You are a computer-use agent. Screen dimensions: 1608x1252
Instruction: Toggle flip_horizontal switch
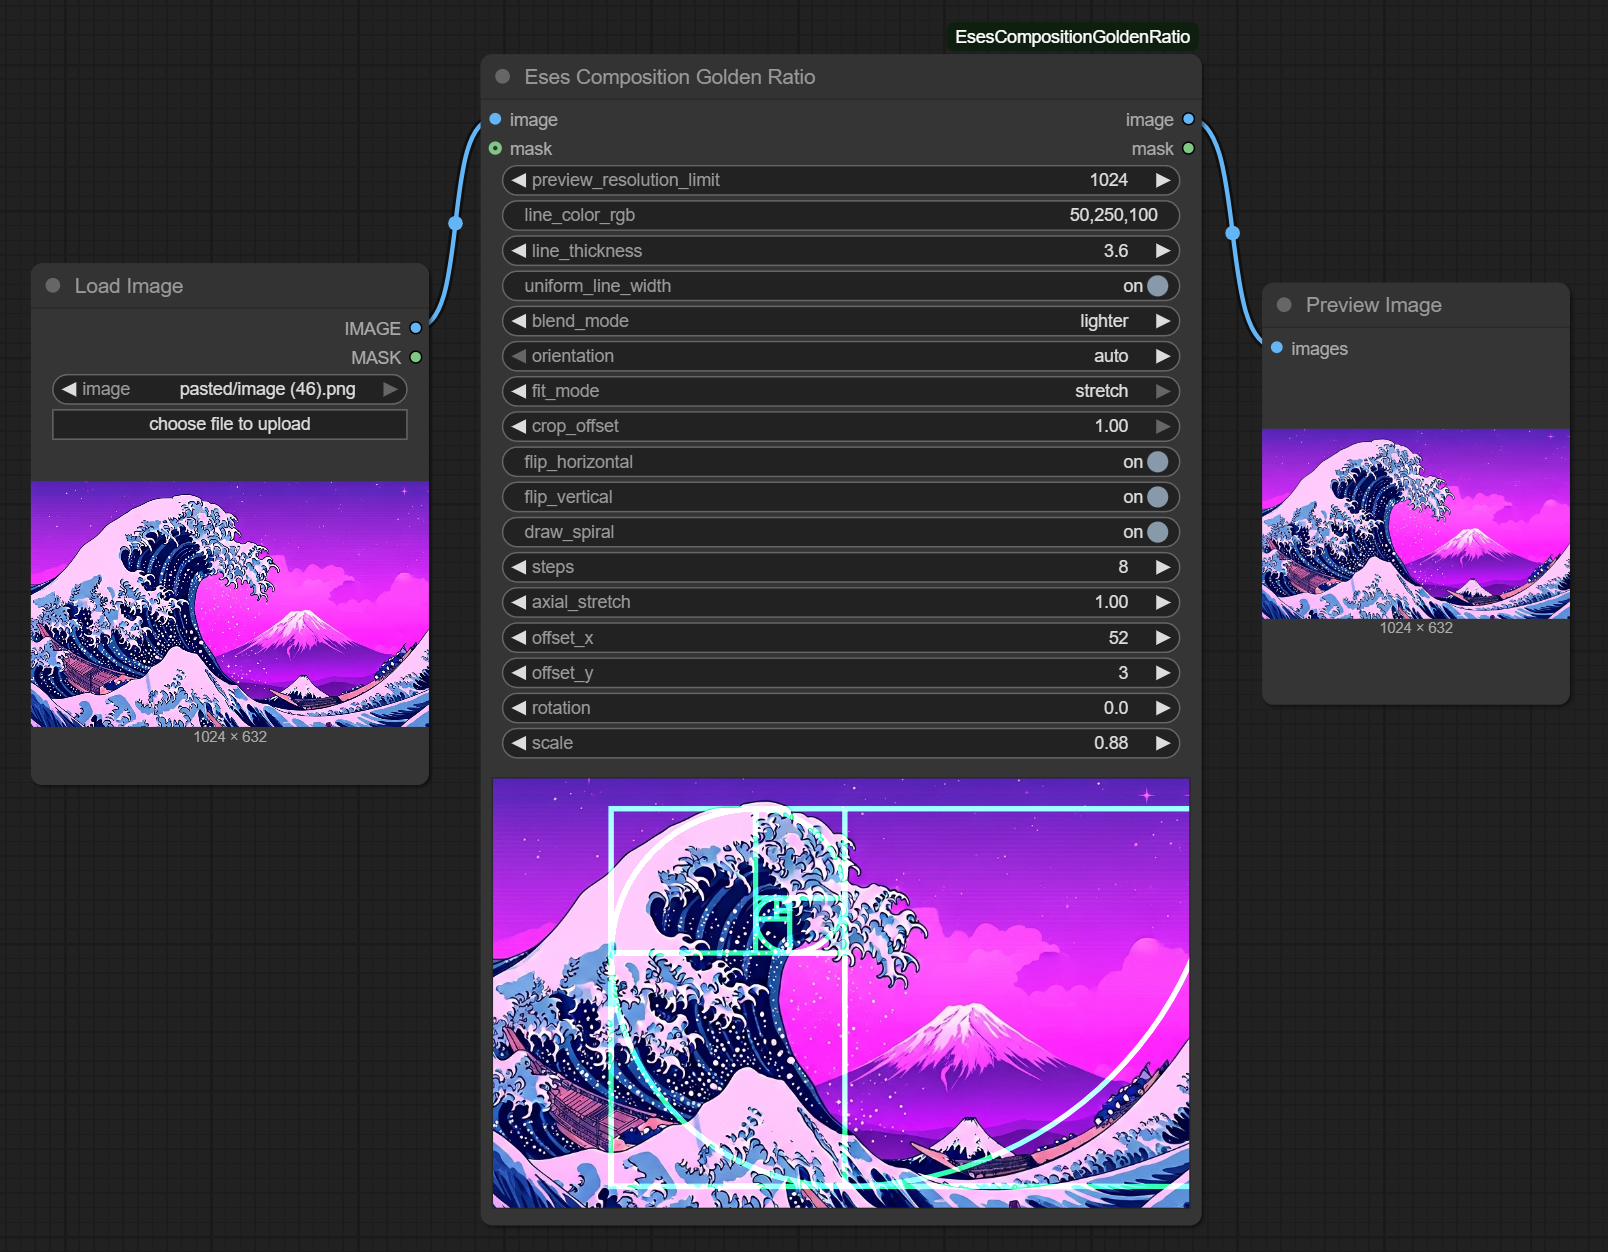click(1157, 462)
